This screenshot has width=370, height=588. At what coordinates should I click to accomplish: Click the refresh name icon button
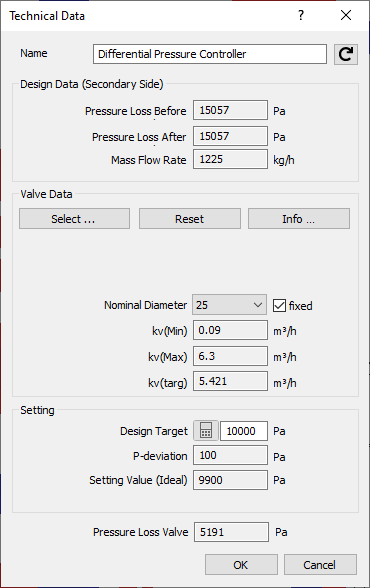pos(346,54)
